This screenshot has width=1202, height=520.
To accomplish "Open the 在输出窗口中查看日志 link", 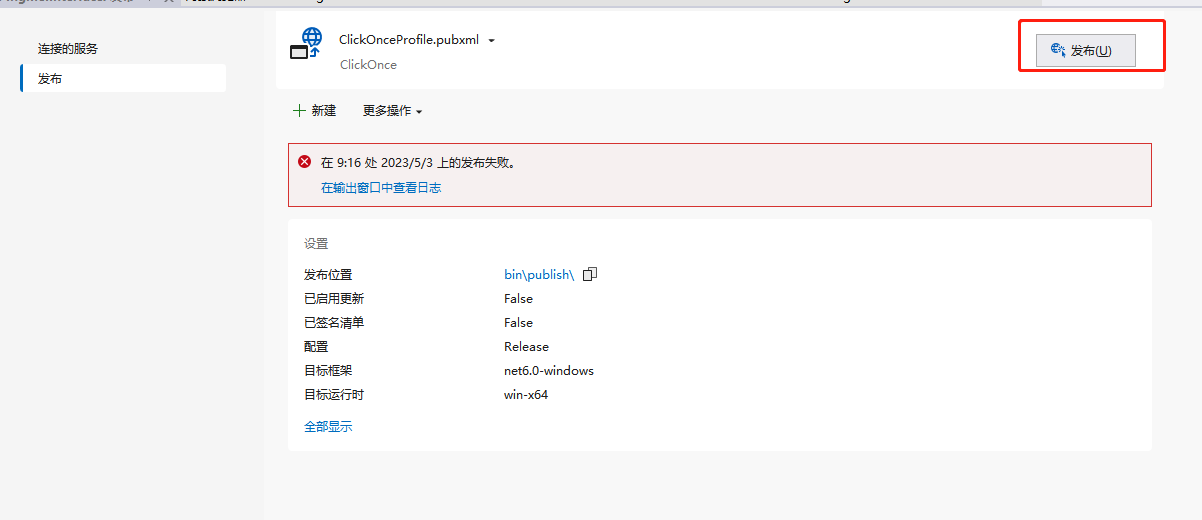I will tap(381, 187).
